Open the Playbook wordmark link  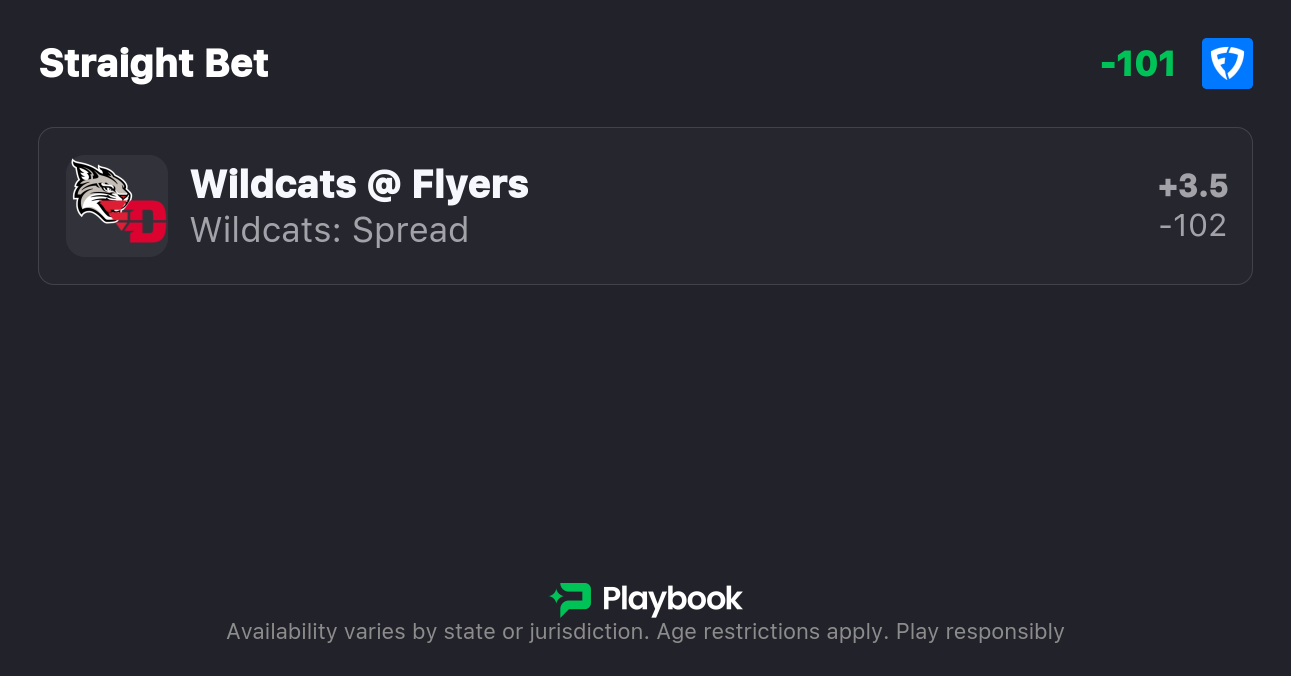click(672, 599)
